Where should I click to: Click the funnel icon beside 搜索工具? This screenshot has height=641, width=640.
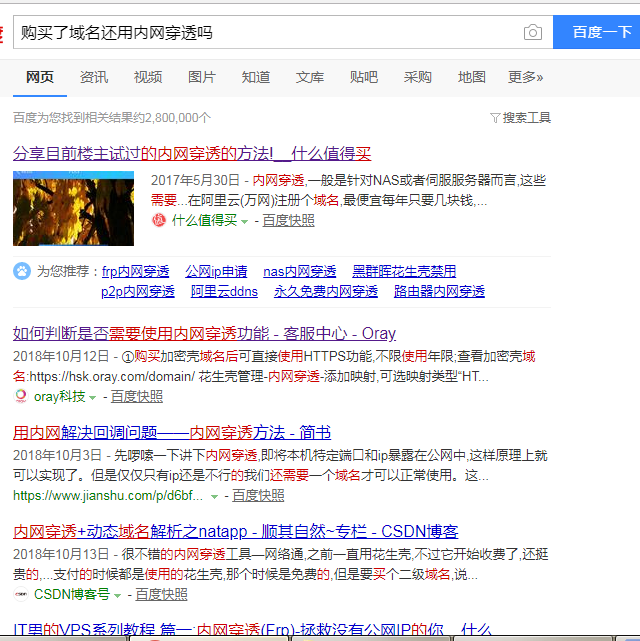coord(495,118)
